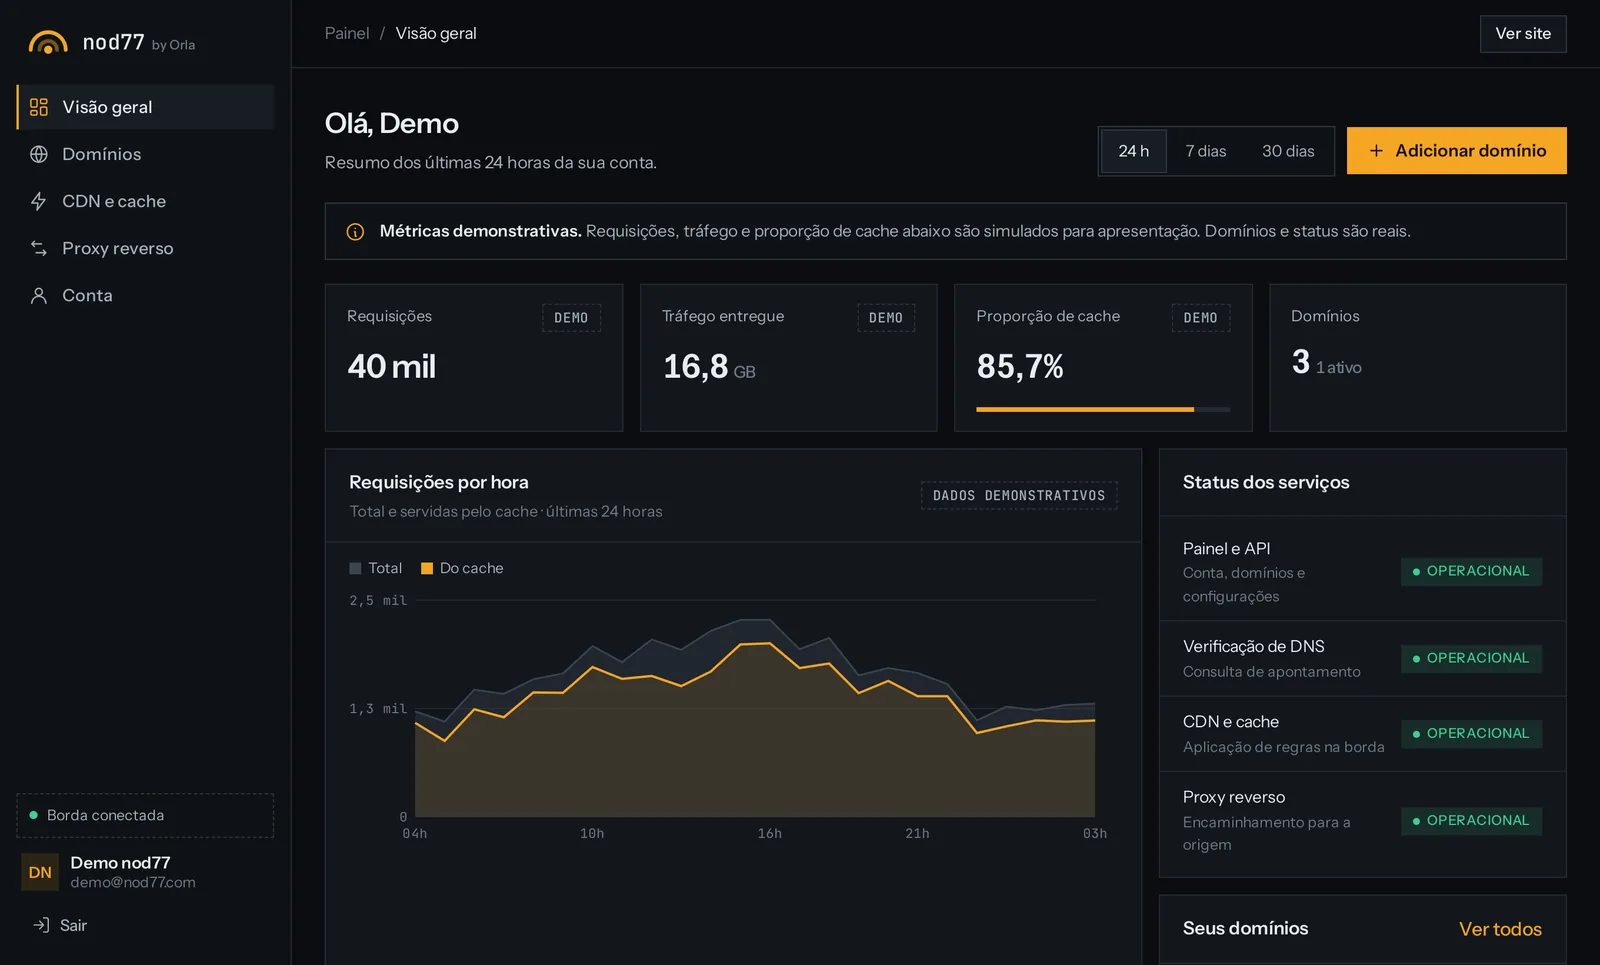Click the CDN e cache OPERACIONAL badge
The height and width of the screenshot is (965, 1600).
[x=1471, y=733]
